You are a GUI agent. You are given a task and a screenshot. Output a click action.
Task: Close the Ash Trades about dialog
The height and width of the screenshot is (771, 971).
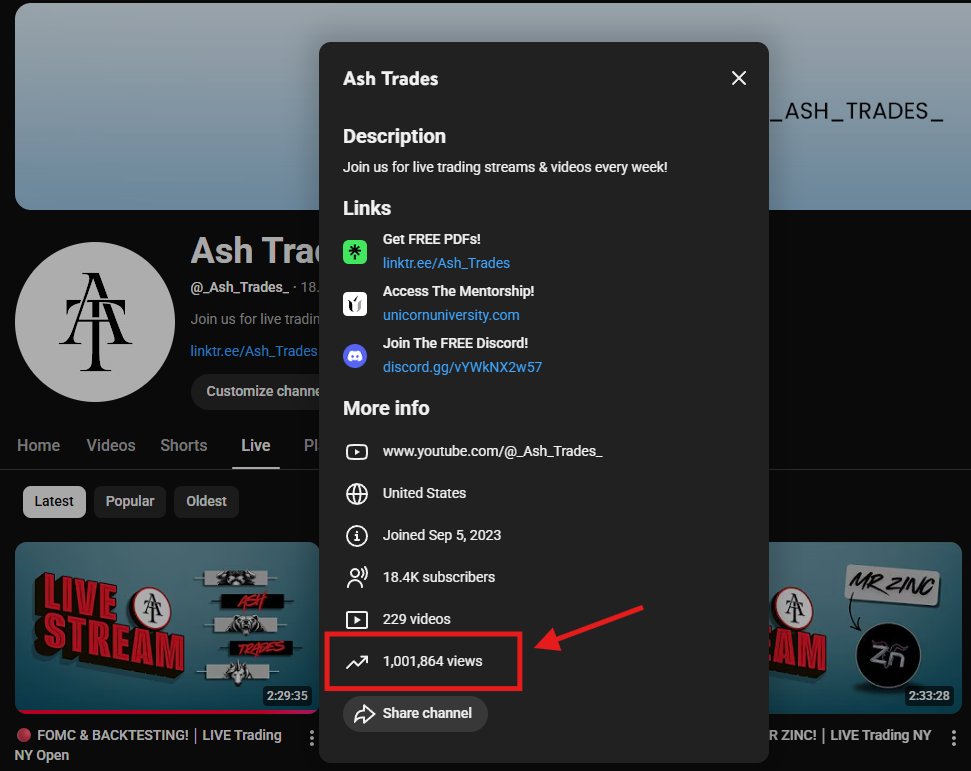pyautogui.click(x=738, y=78)
